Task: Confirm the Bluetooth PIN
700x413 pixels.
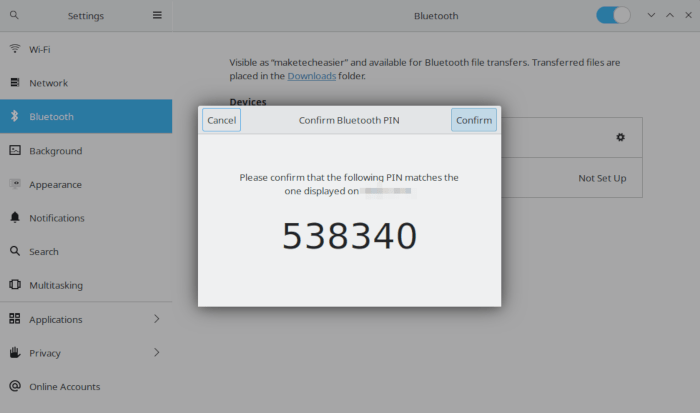Action: tap(474, 120)
